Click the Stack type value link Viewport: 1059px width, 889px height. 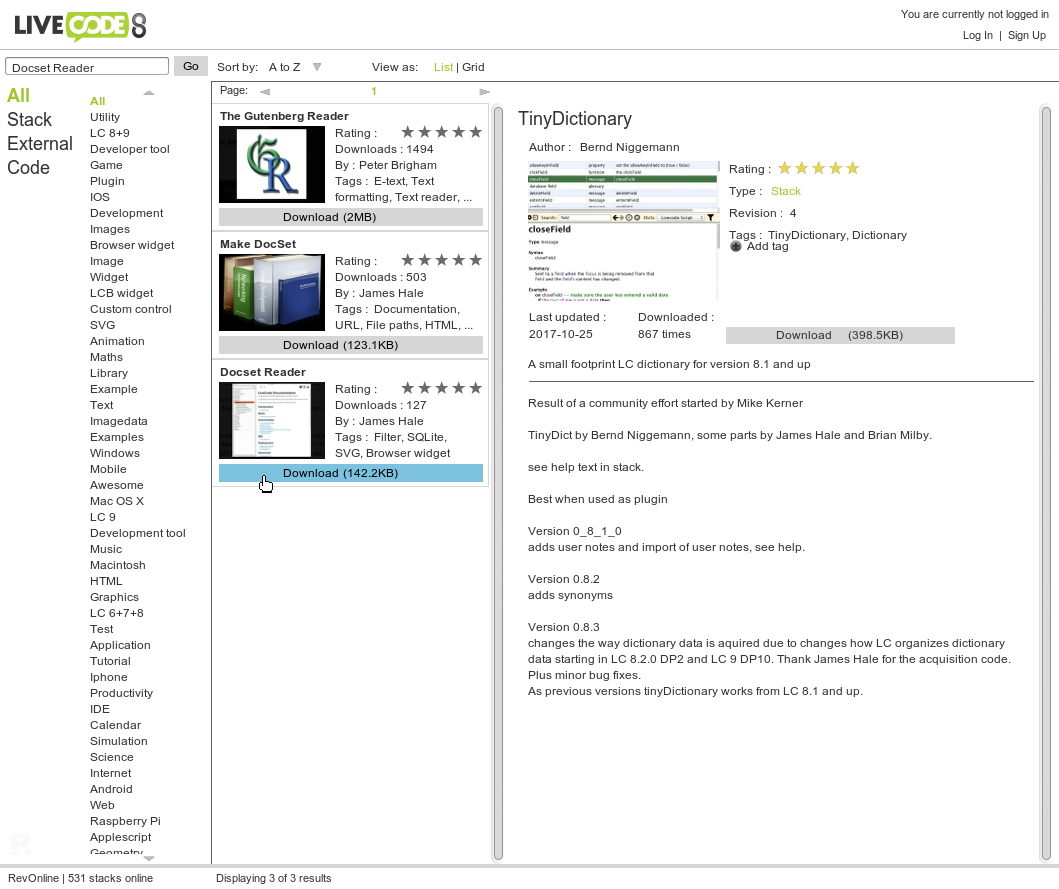(785, 191)
